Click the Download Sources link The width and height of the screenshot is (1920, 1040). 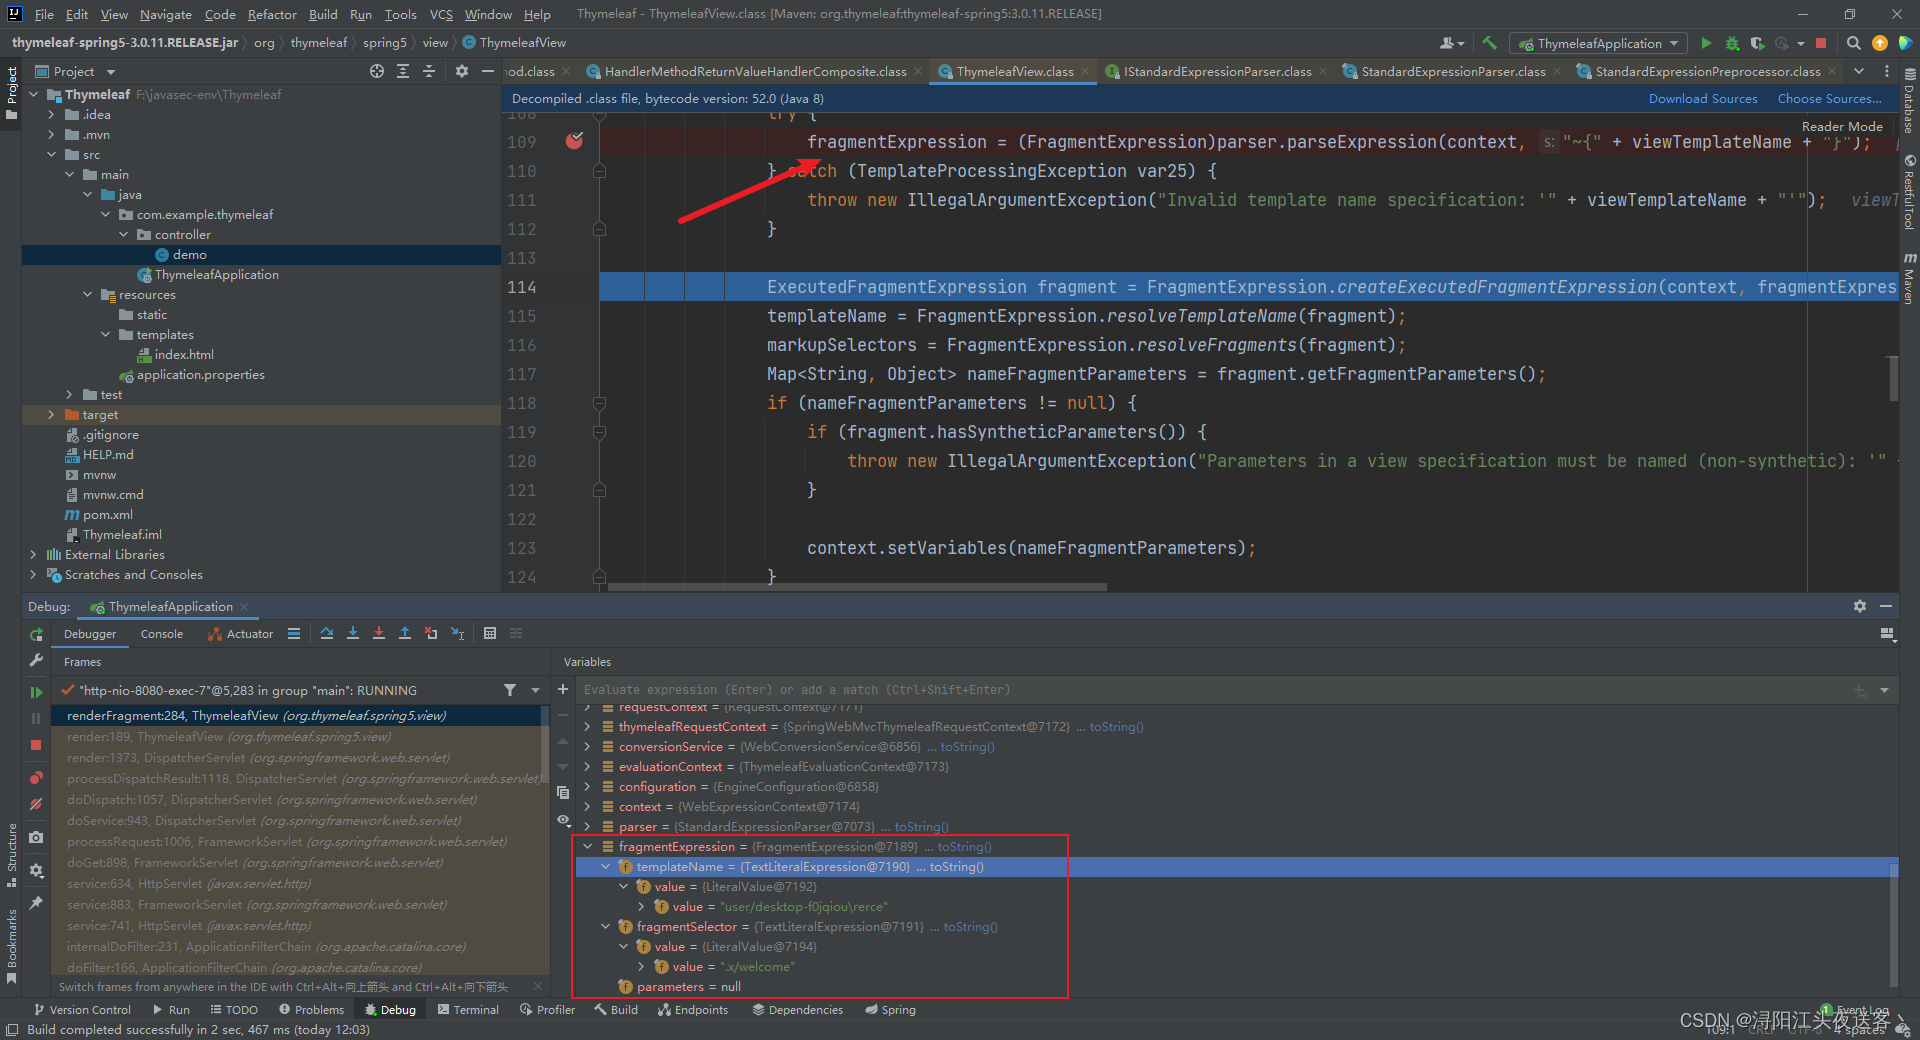[x=1702, y=98]
